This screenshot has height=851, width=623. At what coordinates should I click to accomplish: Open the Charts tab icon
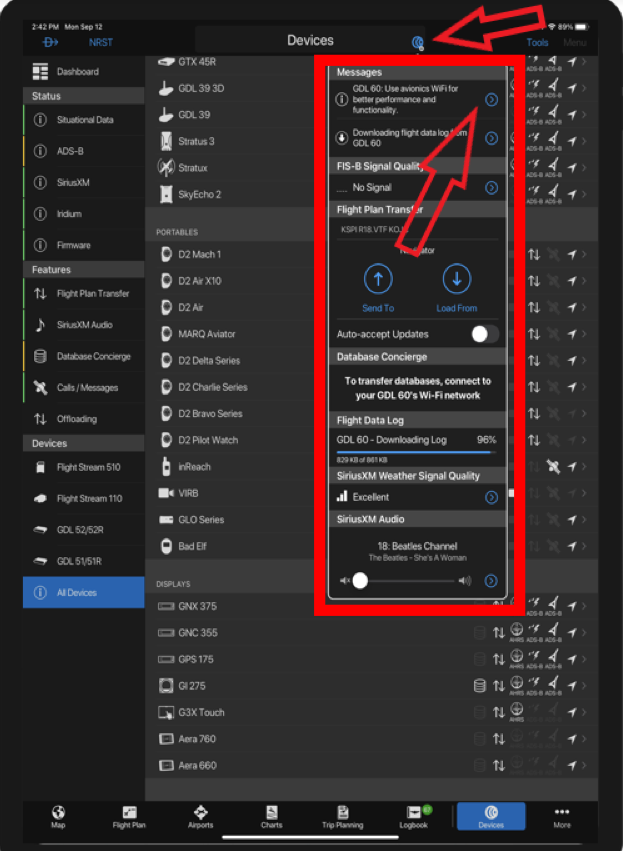click(x=271, y=812)
